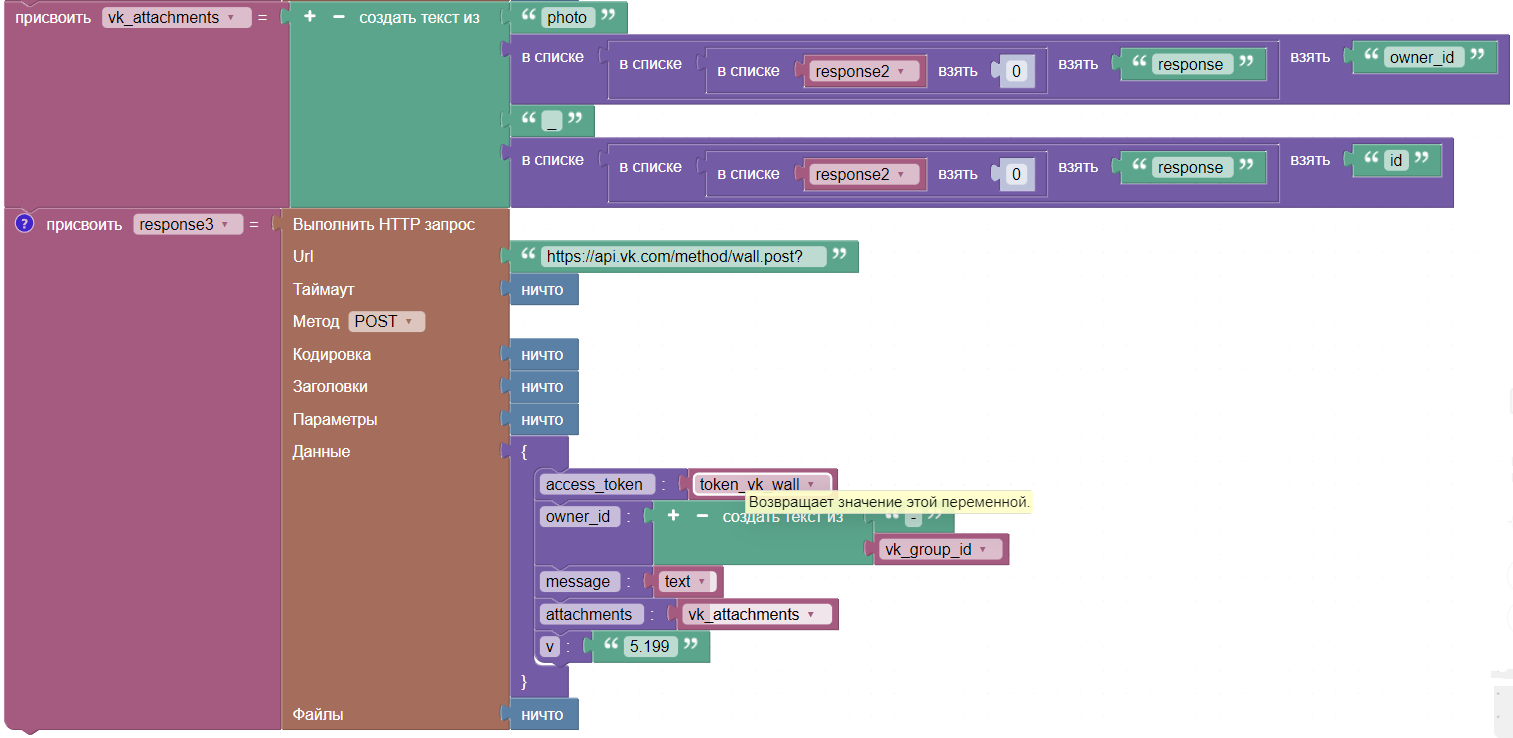Select the ничто block next to Файлы
The width and height of the screenshot is (1513, 738).
(x=542, y=714)
